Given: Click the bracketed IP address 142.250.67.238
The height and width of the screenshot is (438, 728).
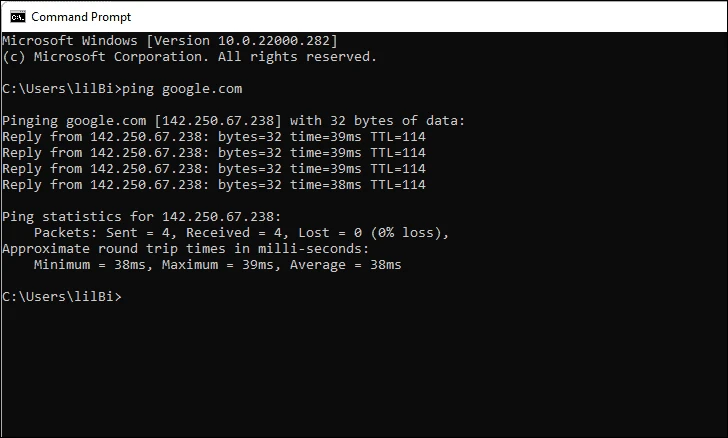Looking at the screenshot, I should (218, 121).
